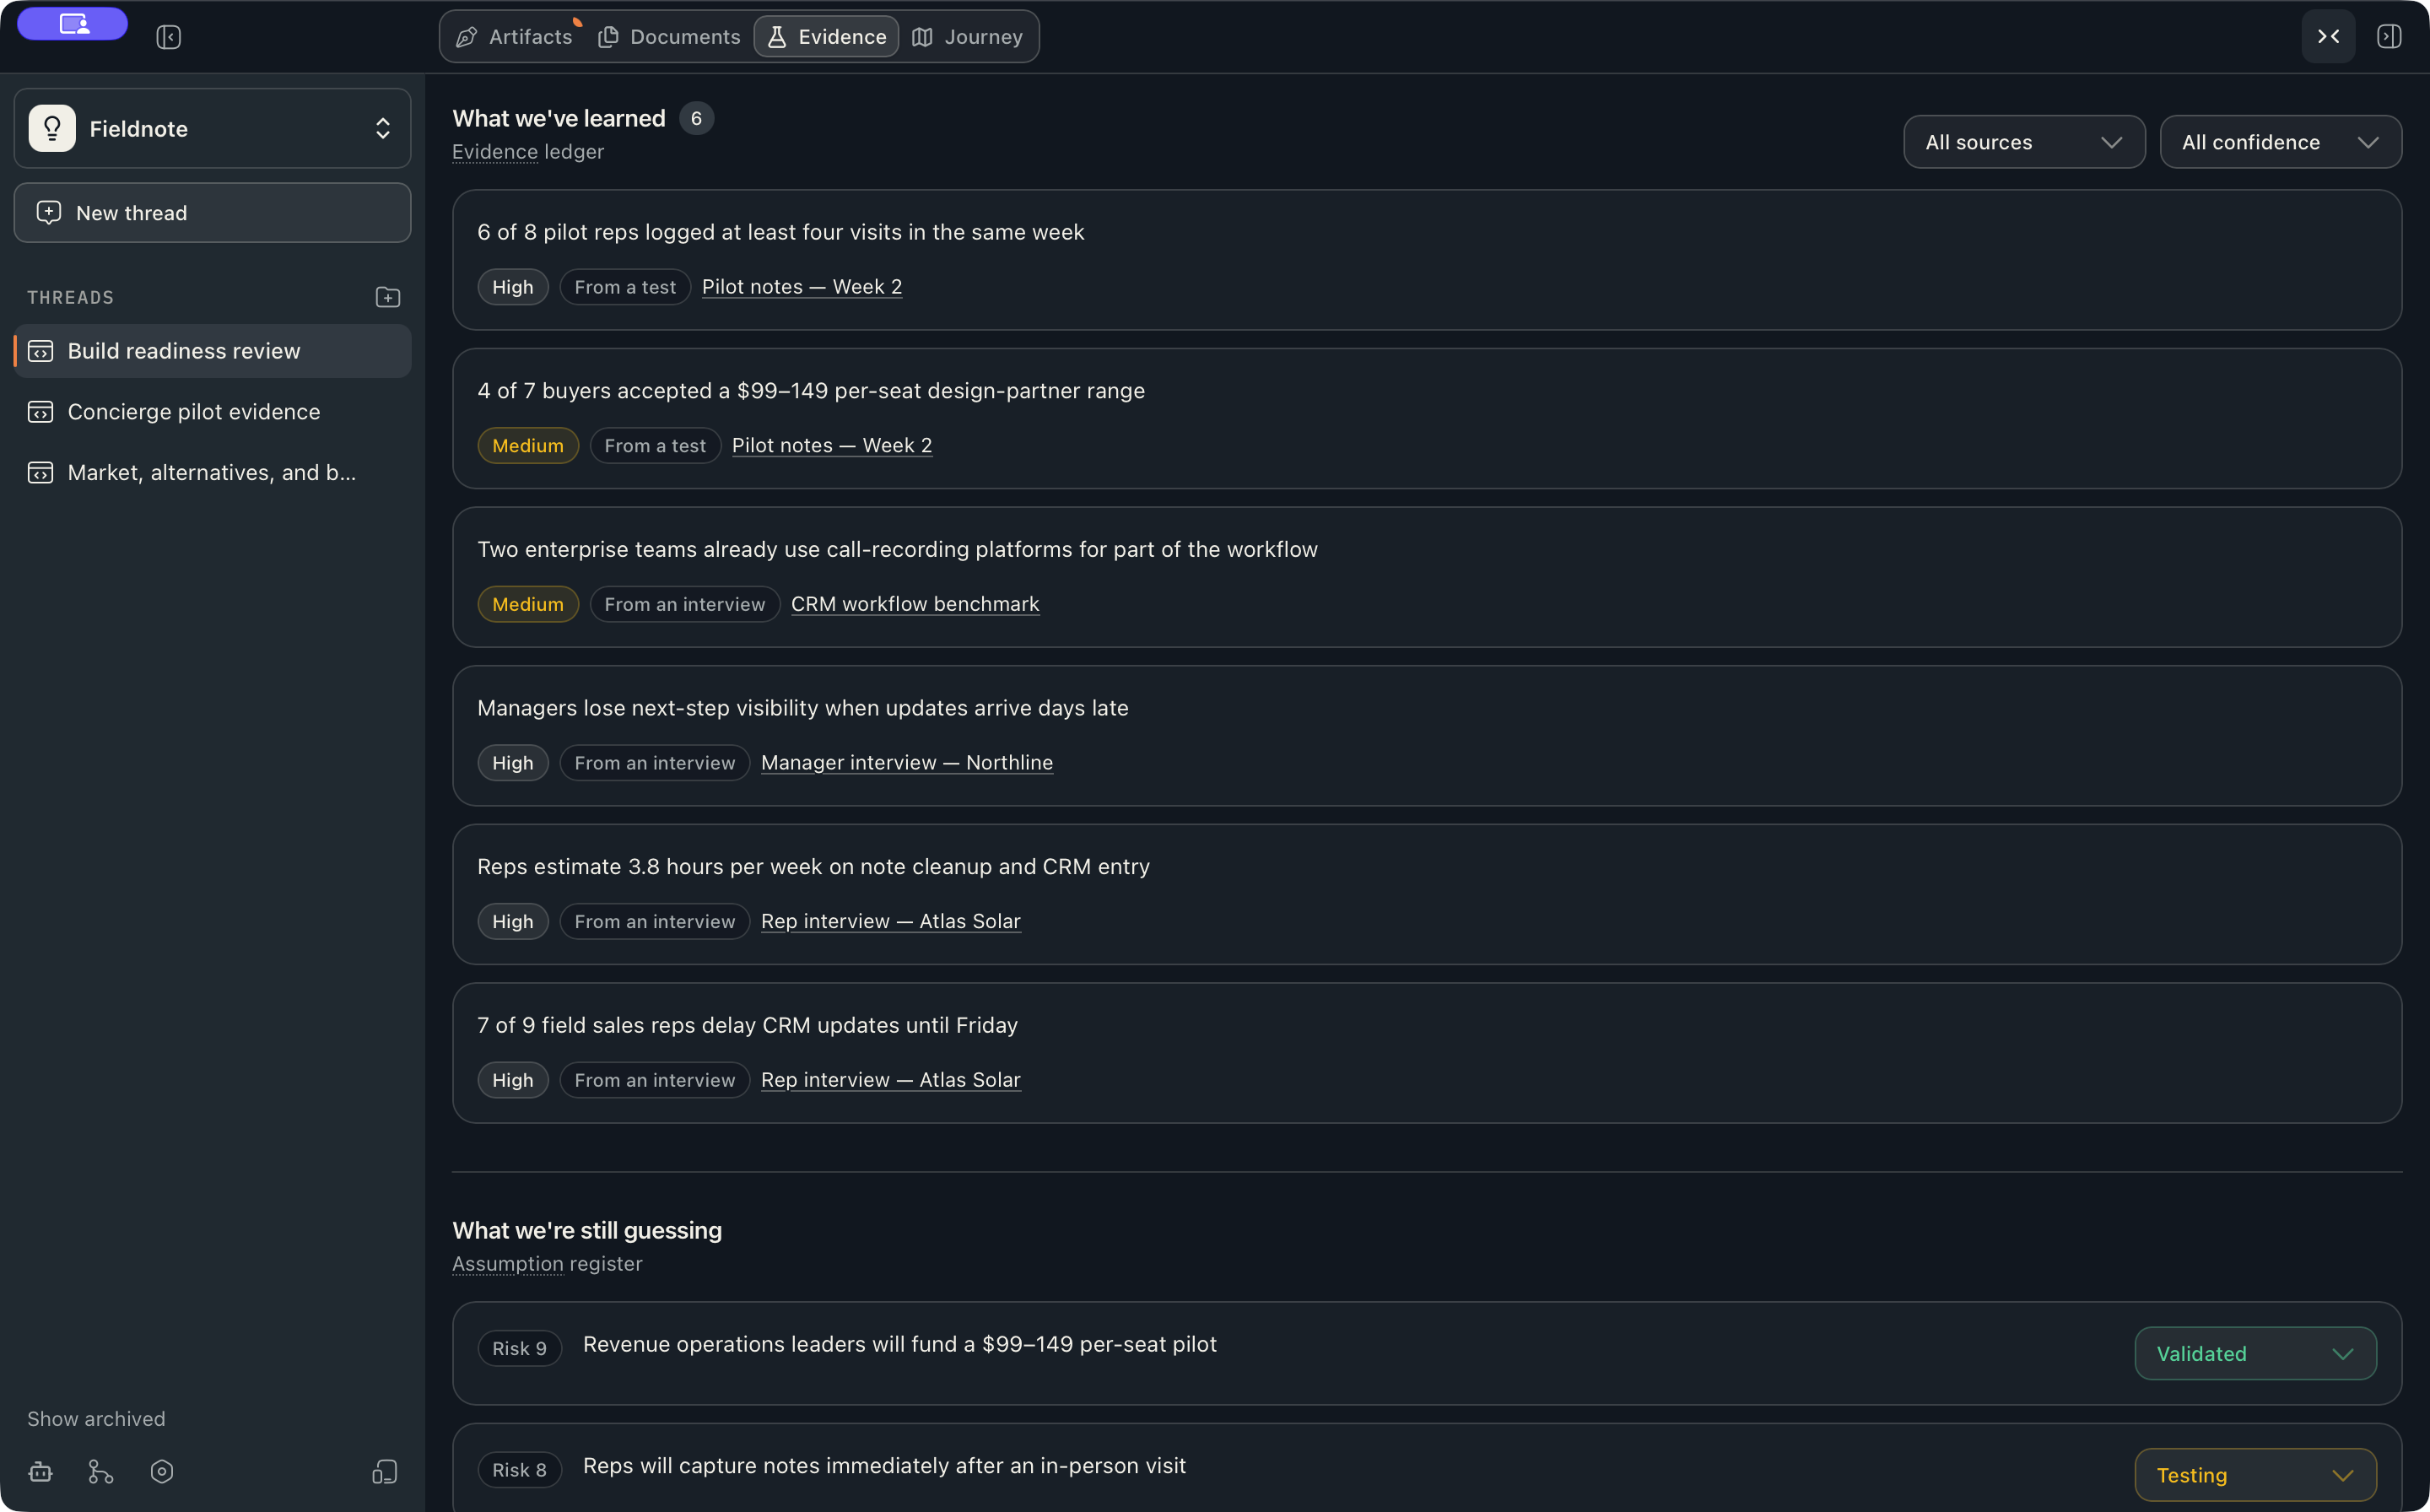
Task: Change the Testing status dropdown
Action: click(2255, 1475)
